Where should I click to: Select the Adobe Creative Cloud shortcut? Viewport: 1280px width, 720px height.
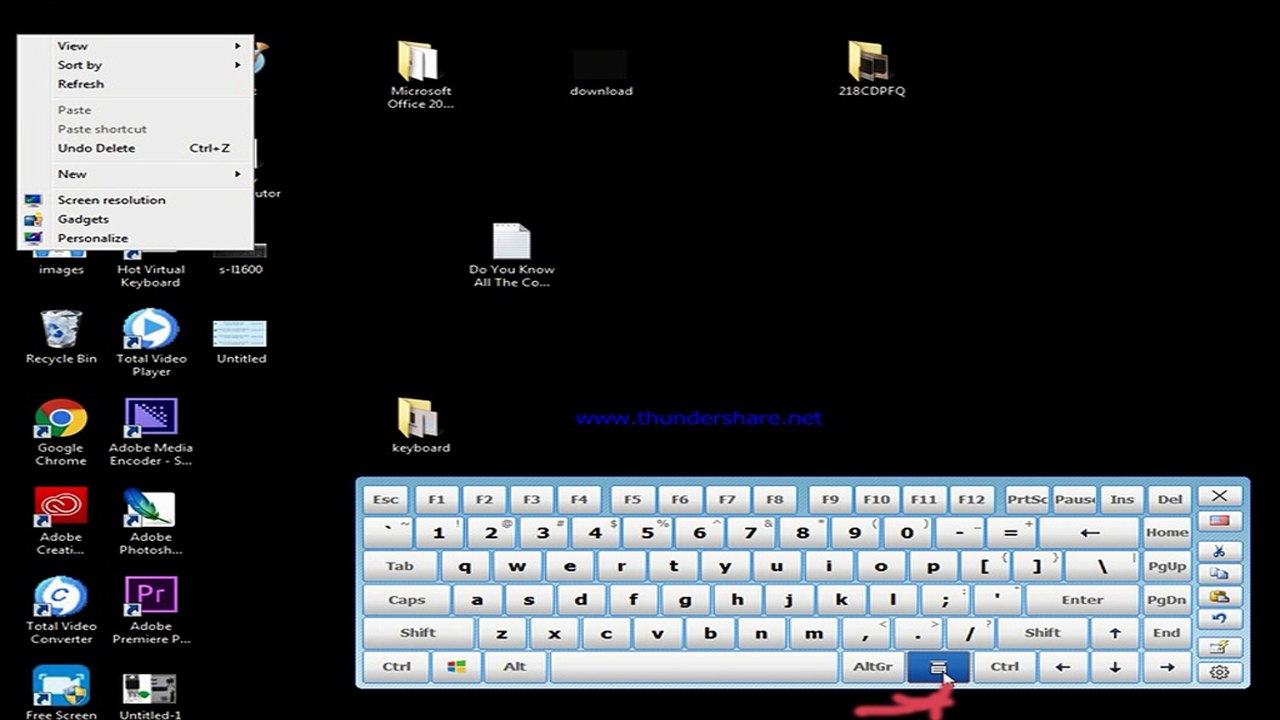point(61,521)
